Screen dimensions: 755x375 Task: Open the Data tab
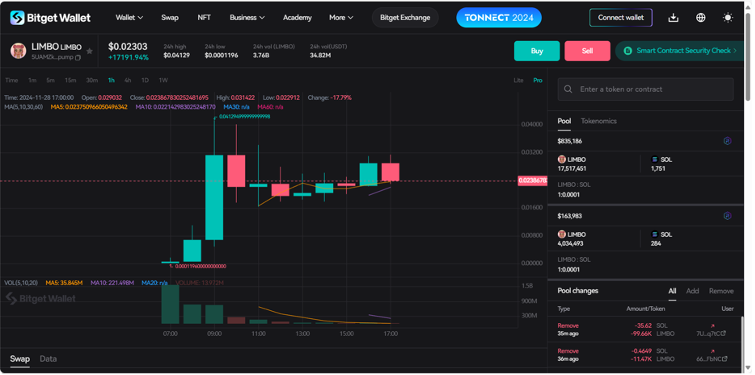point(48,359)
